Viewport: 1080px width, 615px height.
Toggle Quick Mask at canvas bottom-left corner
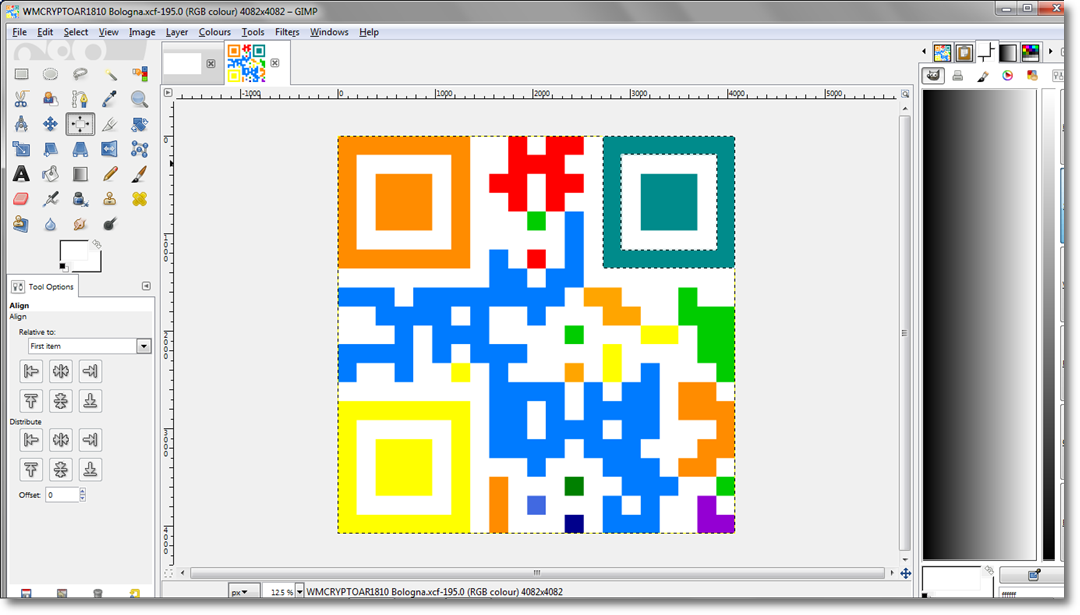(168, 573)
